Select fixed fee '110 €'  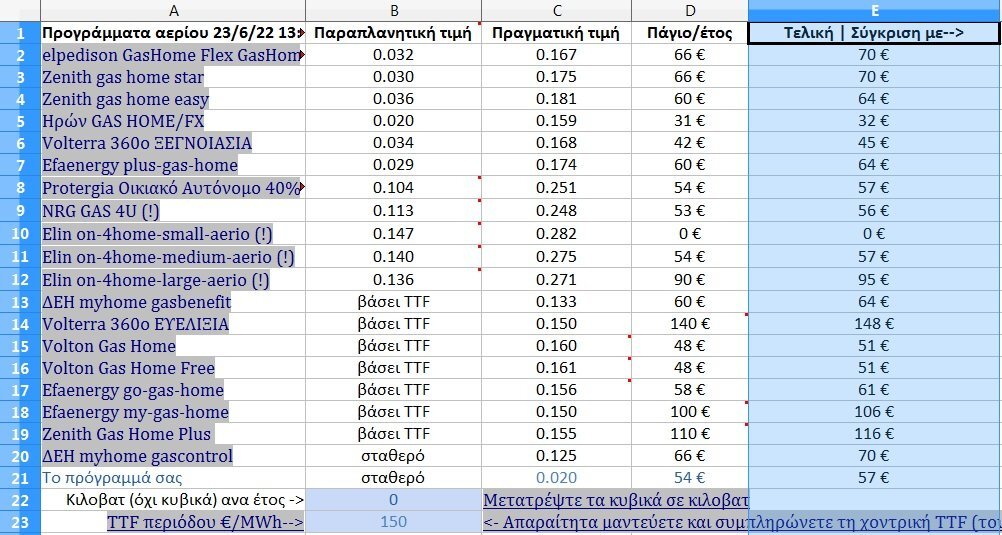tap(690, 434)
